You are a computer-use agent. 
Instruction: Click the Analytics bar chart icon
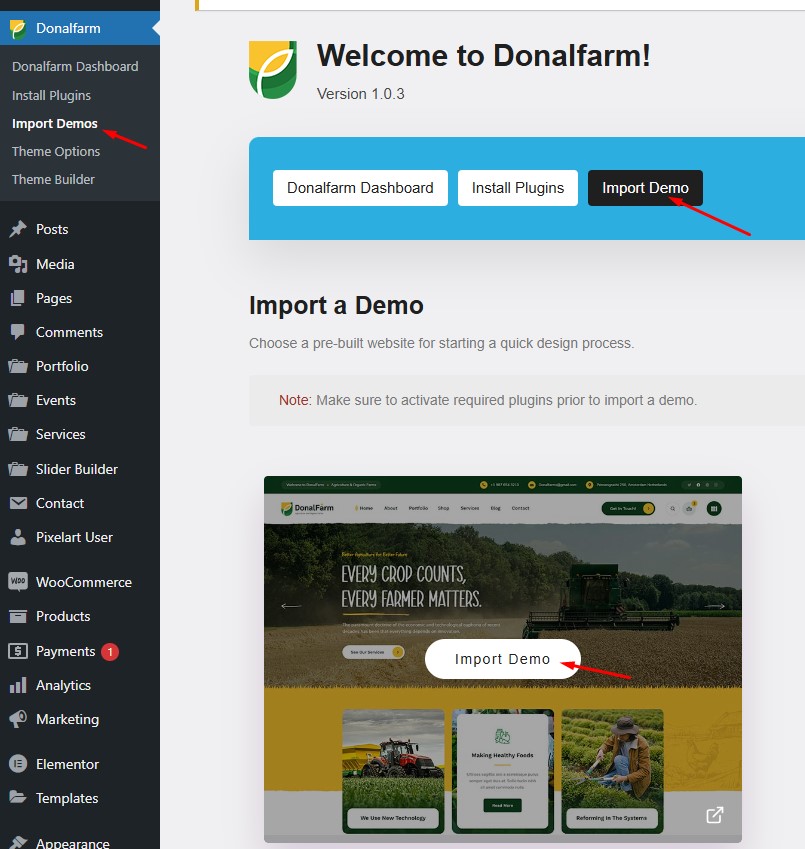(x=18, y=685)
